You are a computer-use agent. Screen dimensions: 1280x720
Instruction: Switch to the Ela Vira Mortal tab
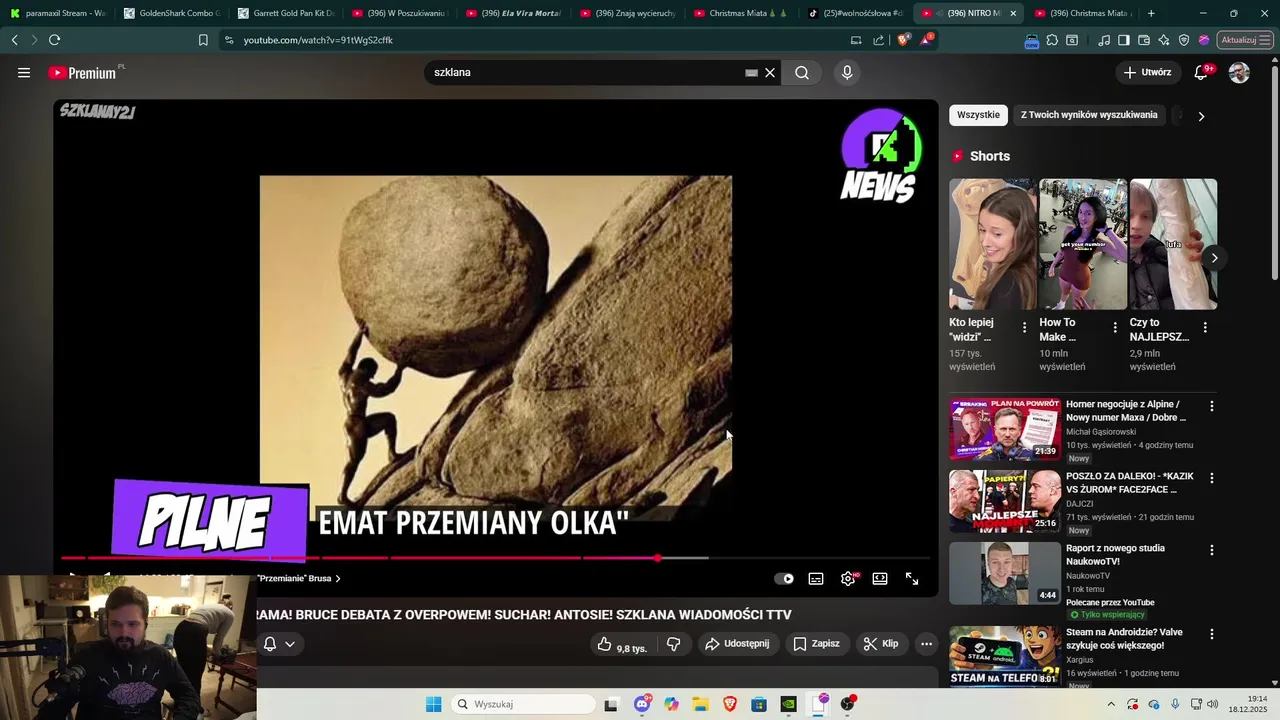tap(512, 13)
